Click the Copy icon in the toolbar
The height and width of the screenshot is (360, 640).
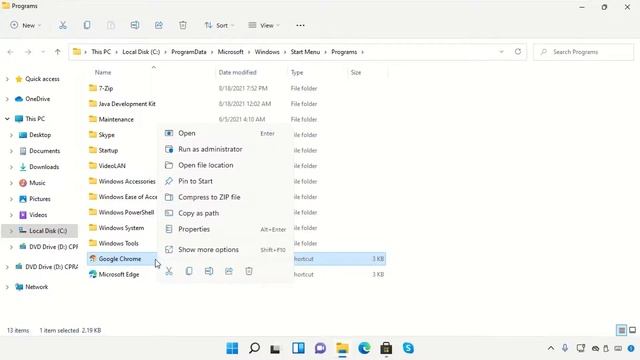(87, 25)
